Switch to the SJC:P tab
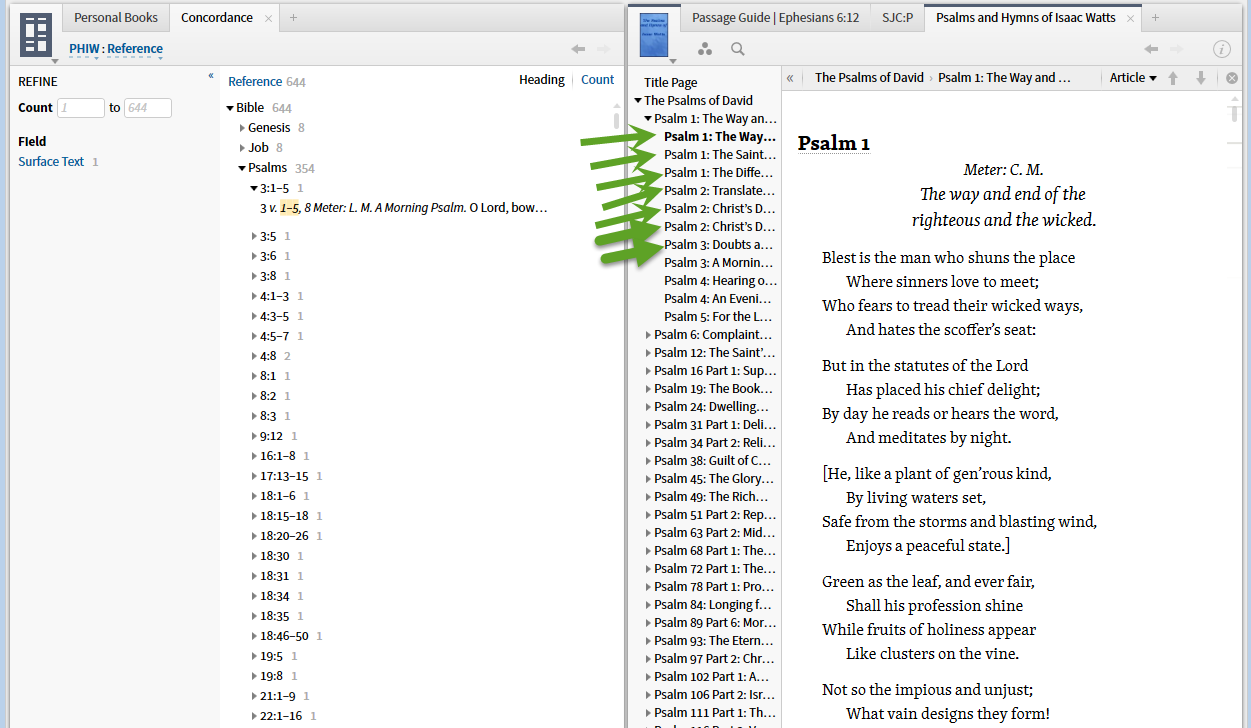The image size is (1251, 728). (897, 18)
